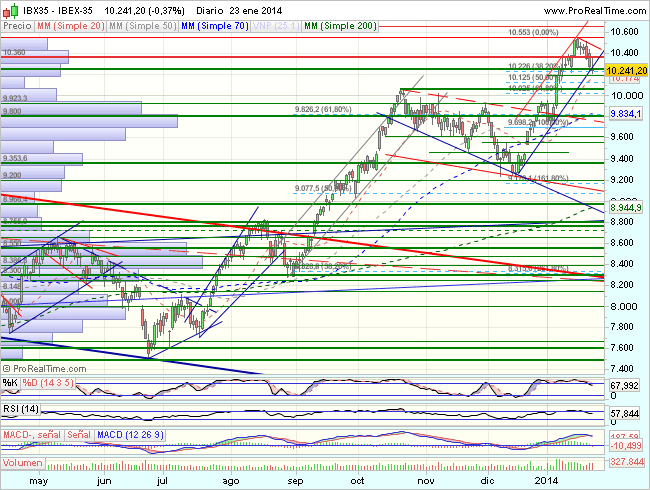Click the -10,499 MACD value
650x490 pixels.
click(x=626, y=445)
